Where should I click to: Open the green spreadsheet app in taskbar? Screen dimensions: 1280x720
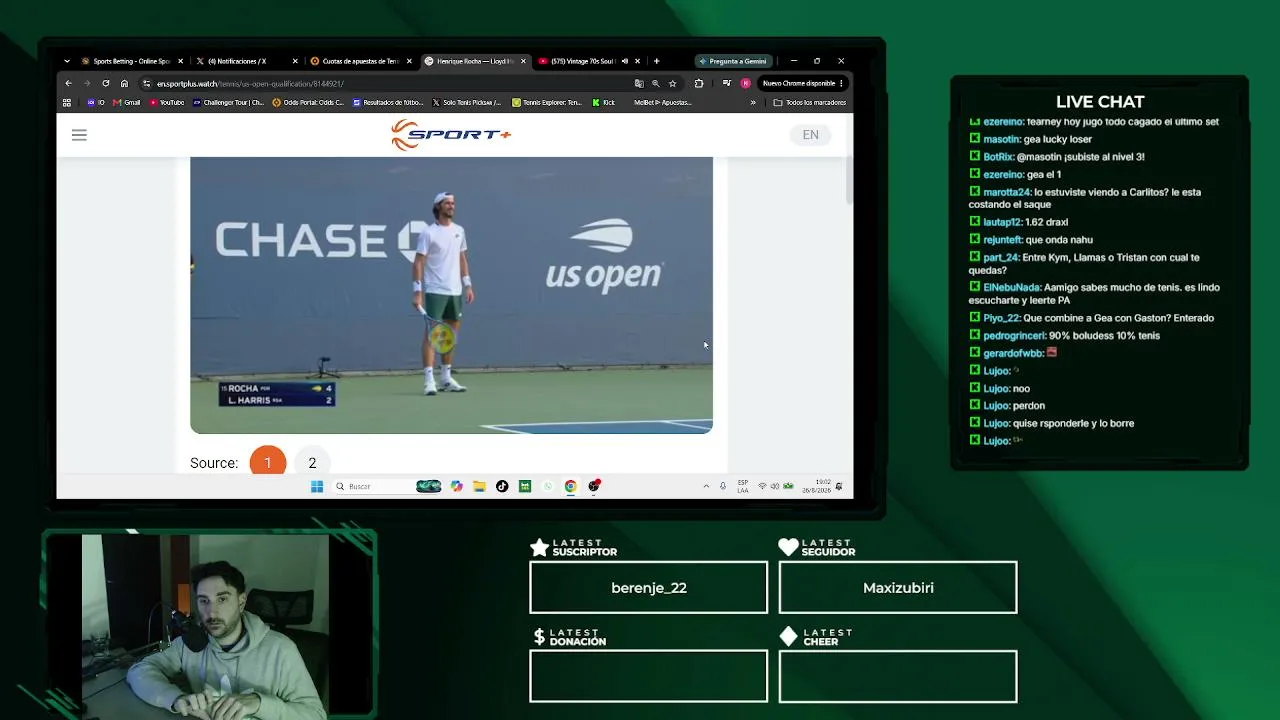pos(525,486)
